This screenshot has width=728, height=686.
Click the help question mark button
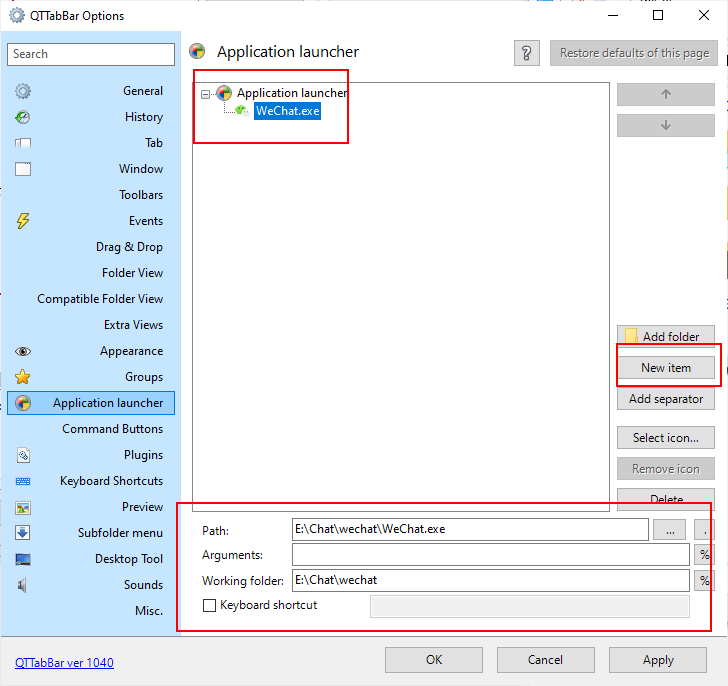click(x=527, y=53)
